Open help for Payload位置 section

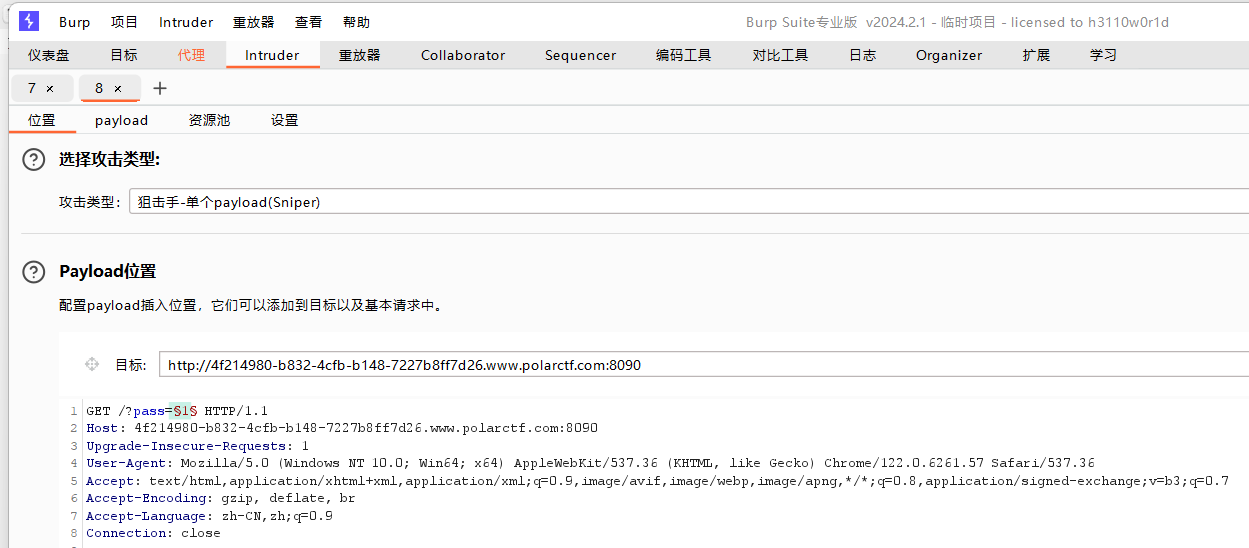tap(34, 271)
